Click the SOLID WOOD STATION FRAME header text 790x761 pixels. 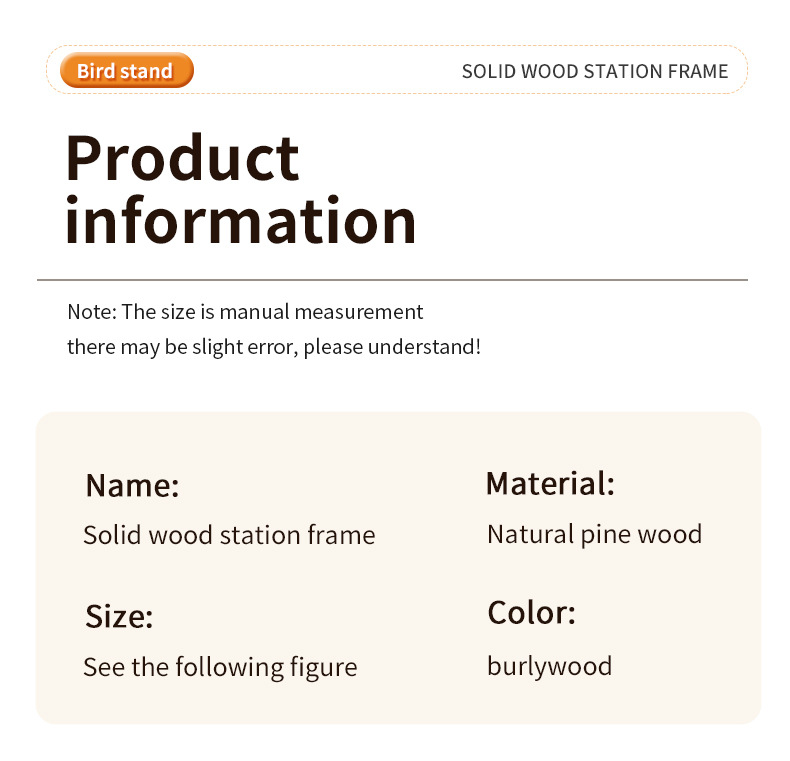[594, 71]
